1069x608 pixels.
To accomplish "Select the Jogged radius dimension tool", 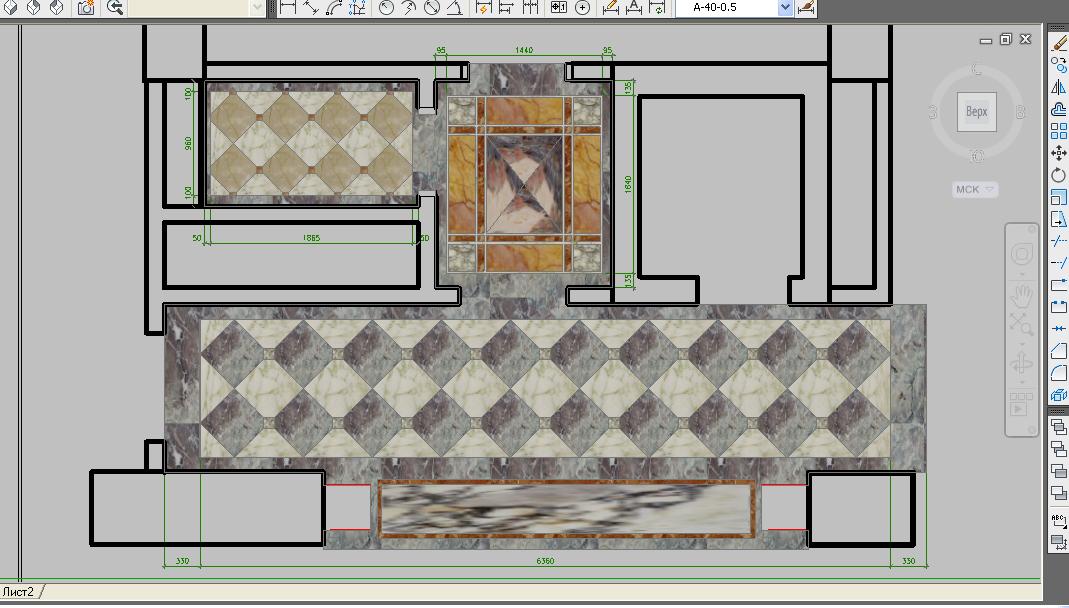I will point(409,7).
